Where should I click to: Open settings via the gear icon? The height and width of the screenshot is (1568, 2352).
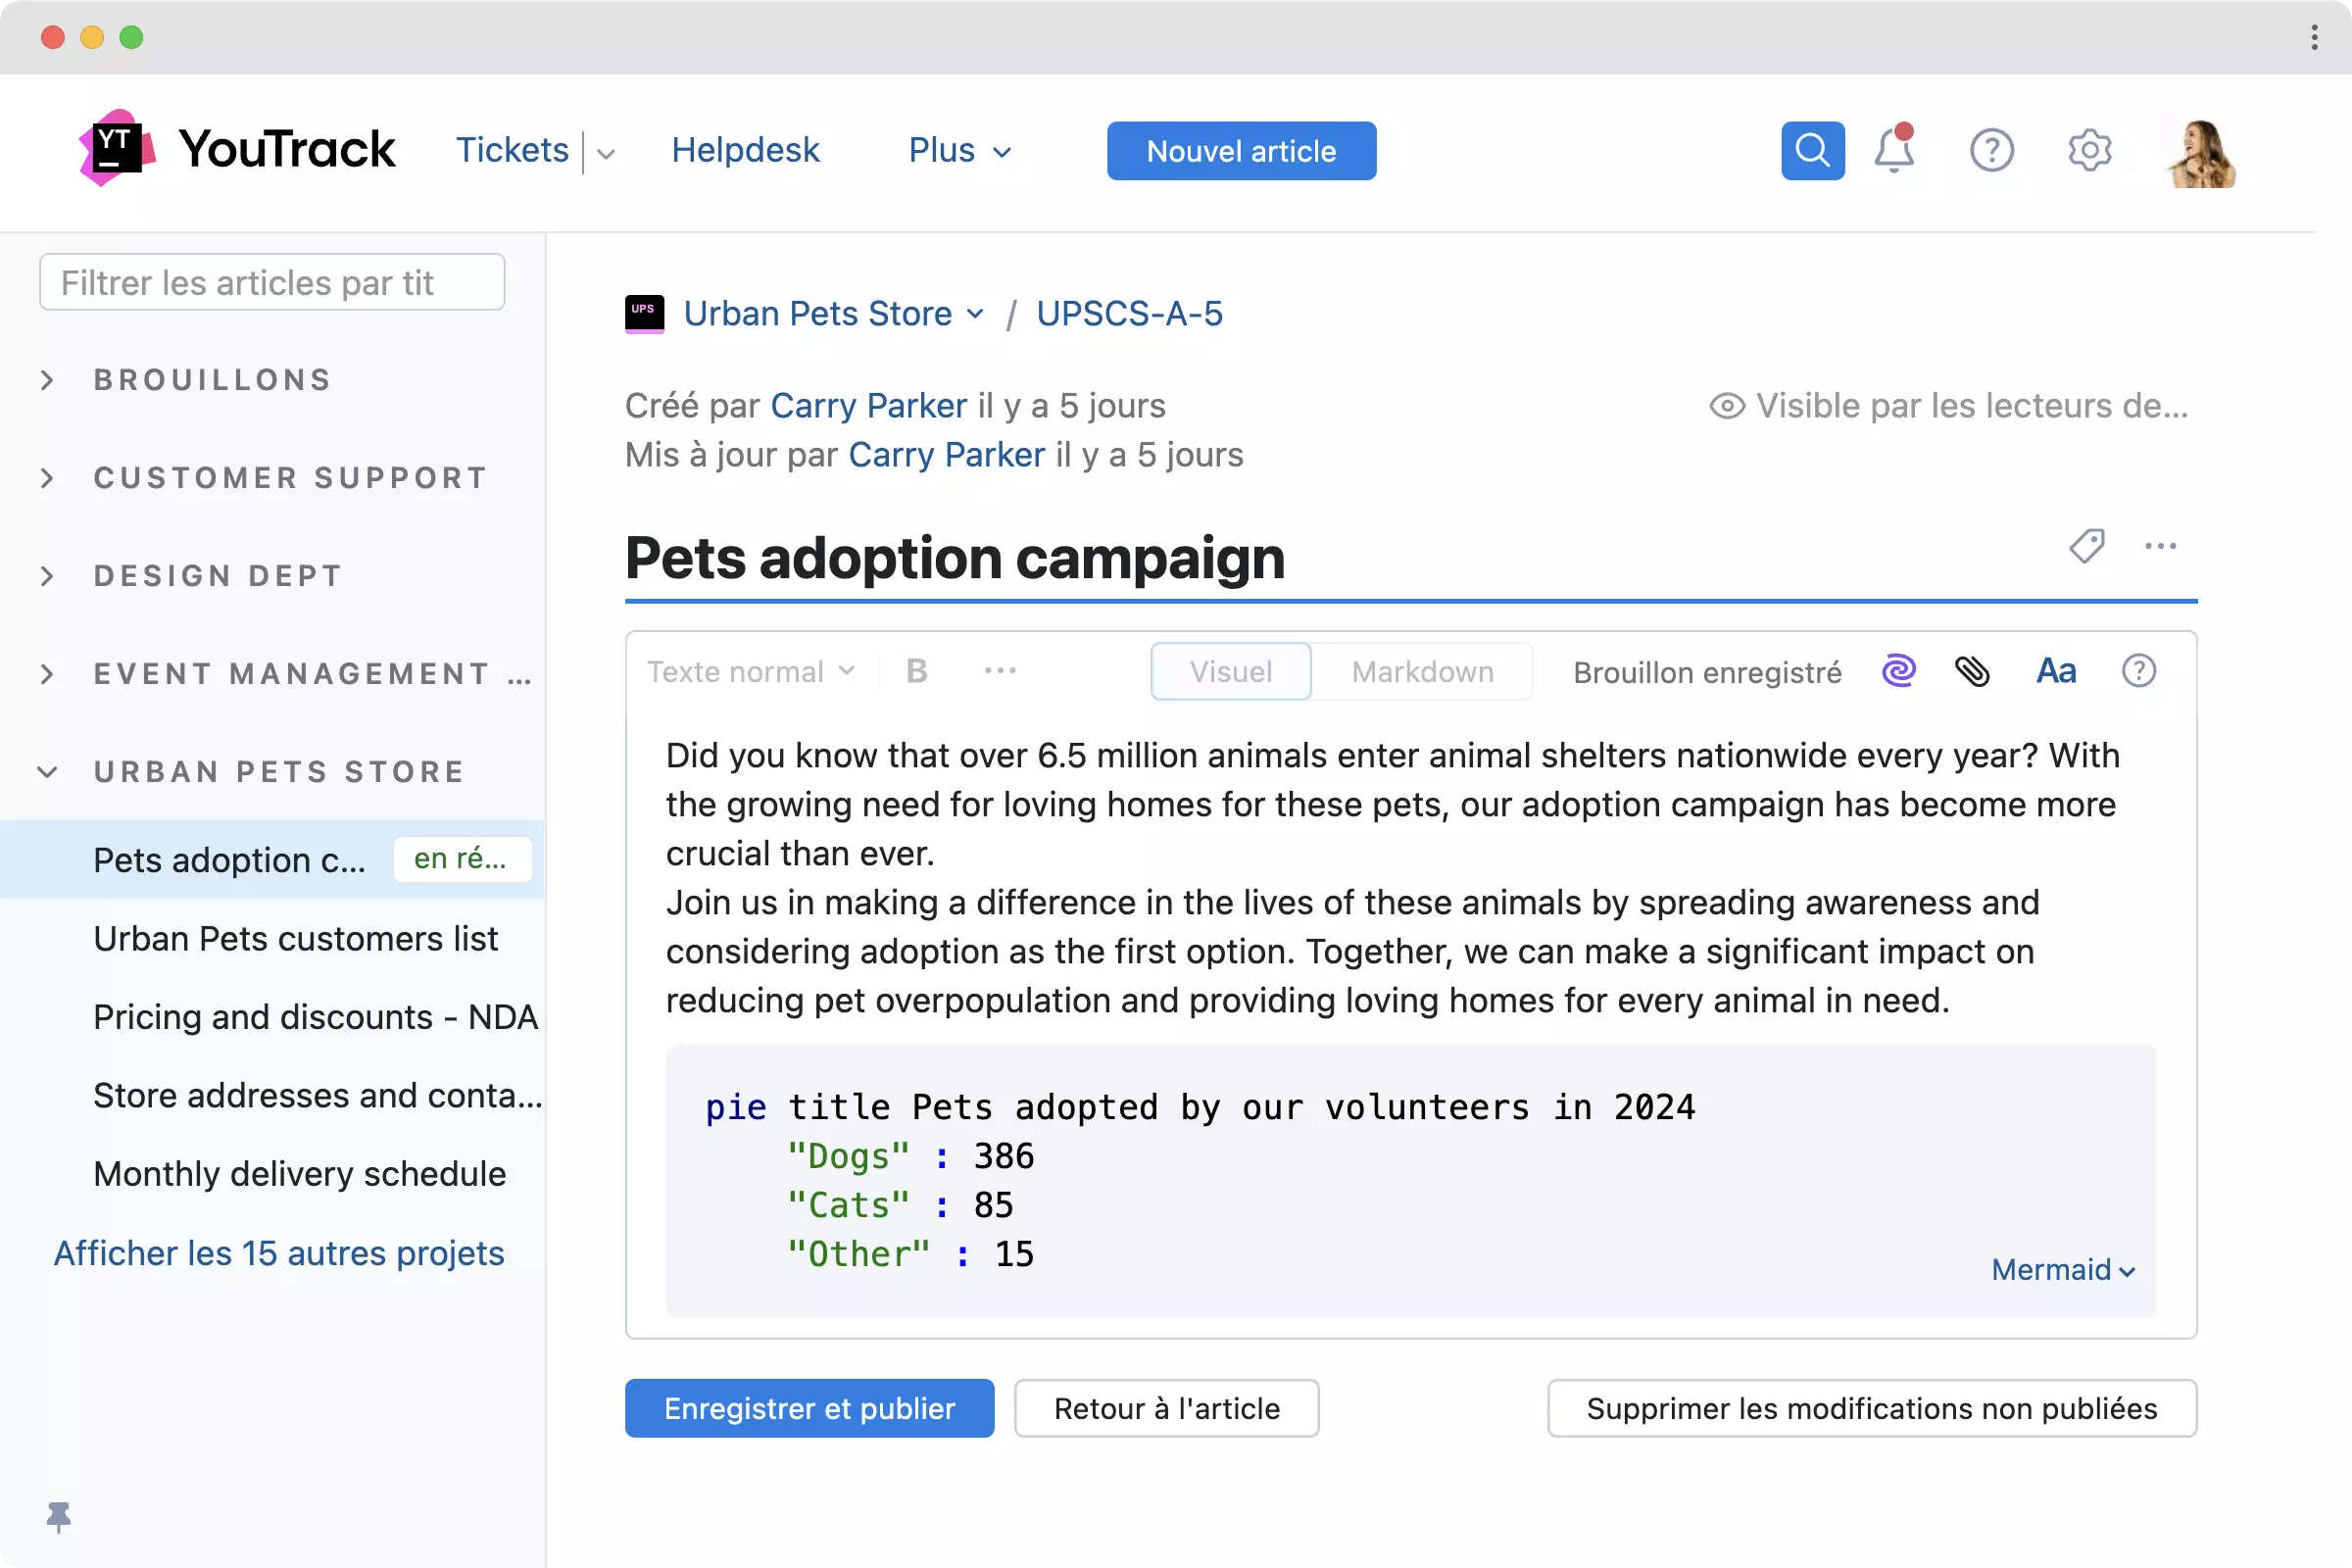click(x=2089, y=151)
